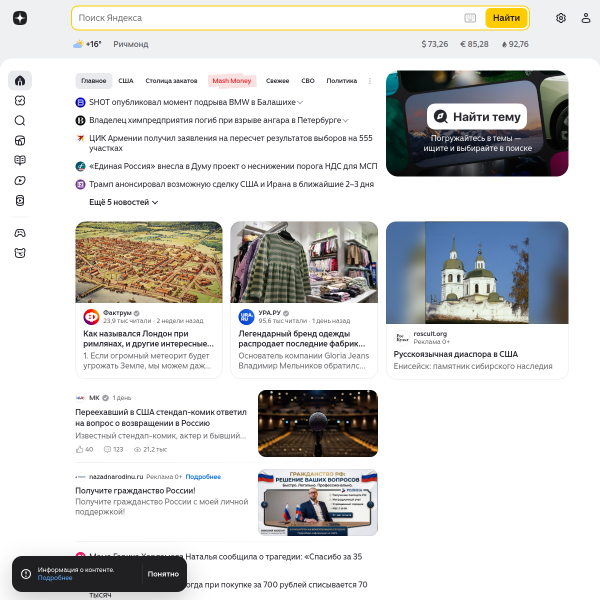The image size is (600, 600).
Task: Open the Столица закатов tab
Action: click(x=171, y=81)
